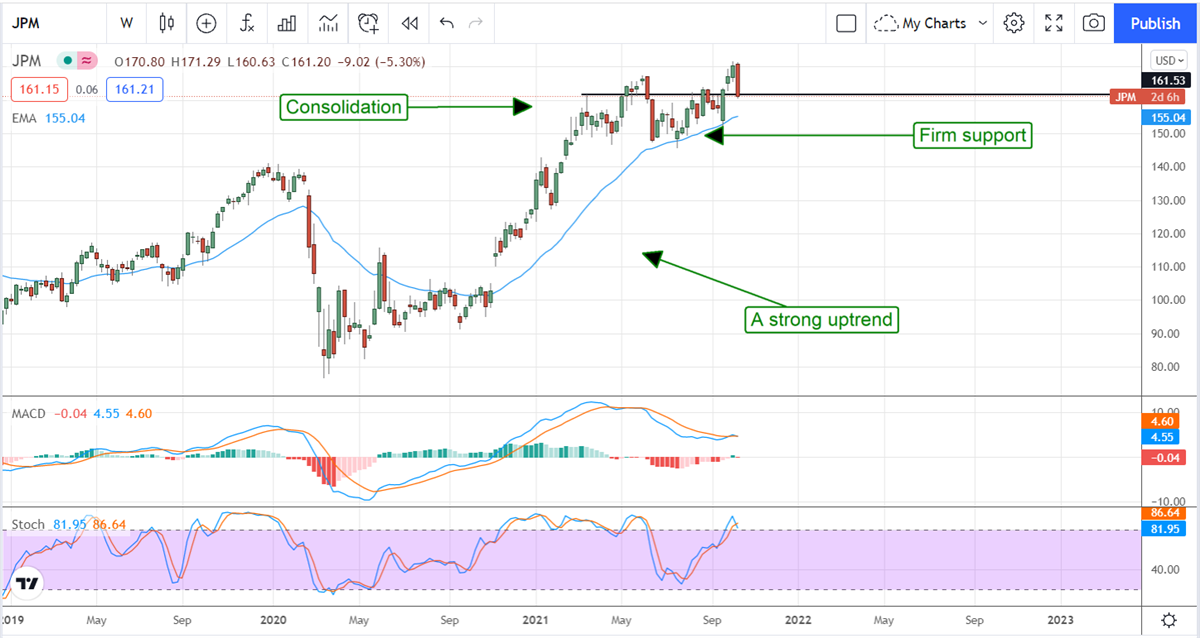Click the -0.04 red histogram label
Viewport: 1200px width, 638px height.
1162,457
